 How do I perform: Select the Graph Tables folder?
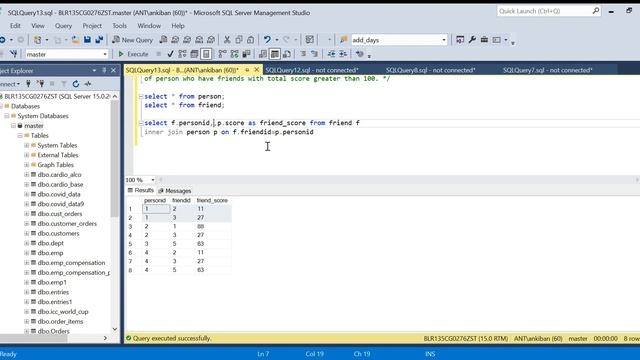click(56, 165)
